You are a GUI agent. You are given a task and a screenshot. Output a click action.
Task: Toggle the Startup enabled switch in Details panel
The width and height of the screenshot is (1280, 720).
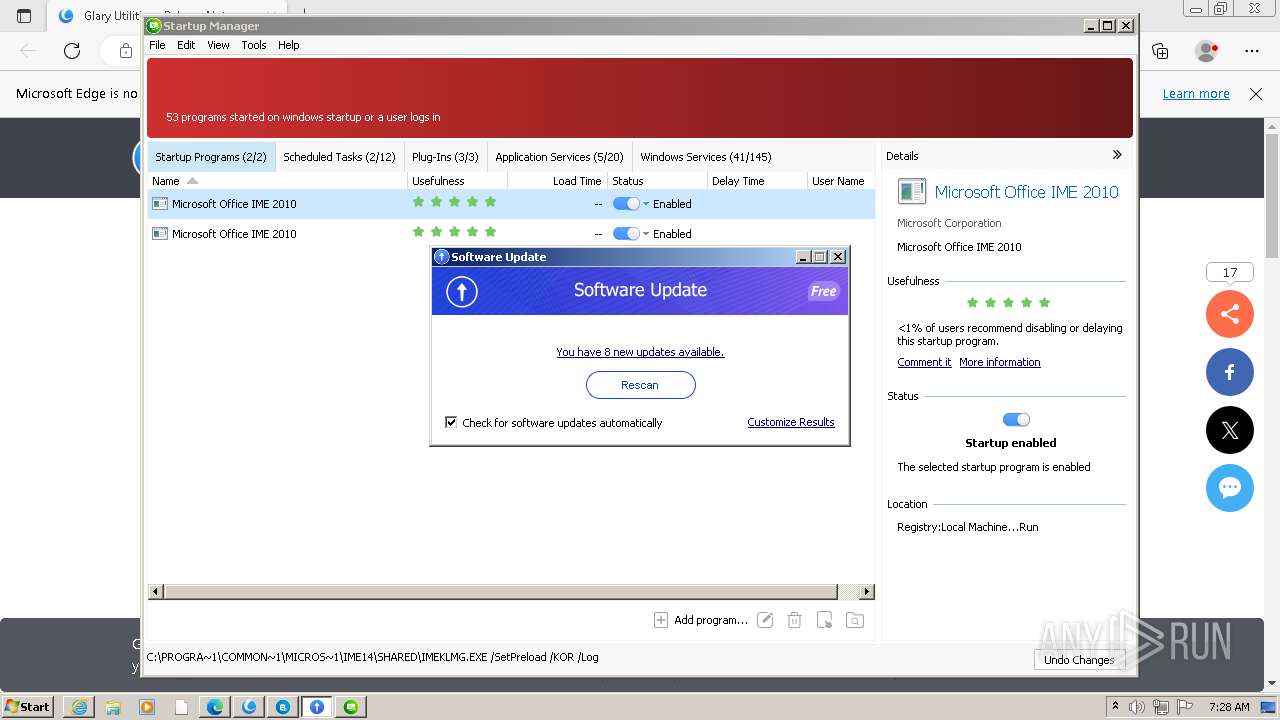pyautogui.click(x=1016, y=420)
